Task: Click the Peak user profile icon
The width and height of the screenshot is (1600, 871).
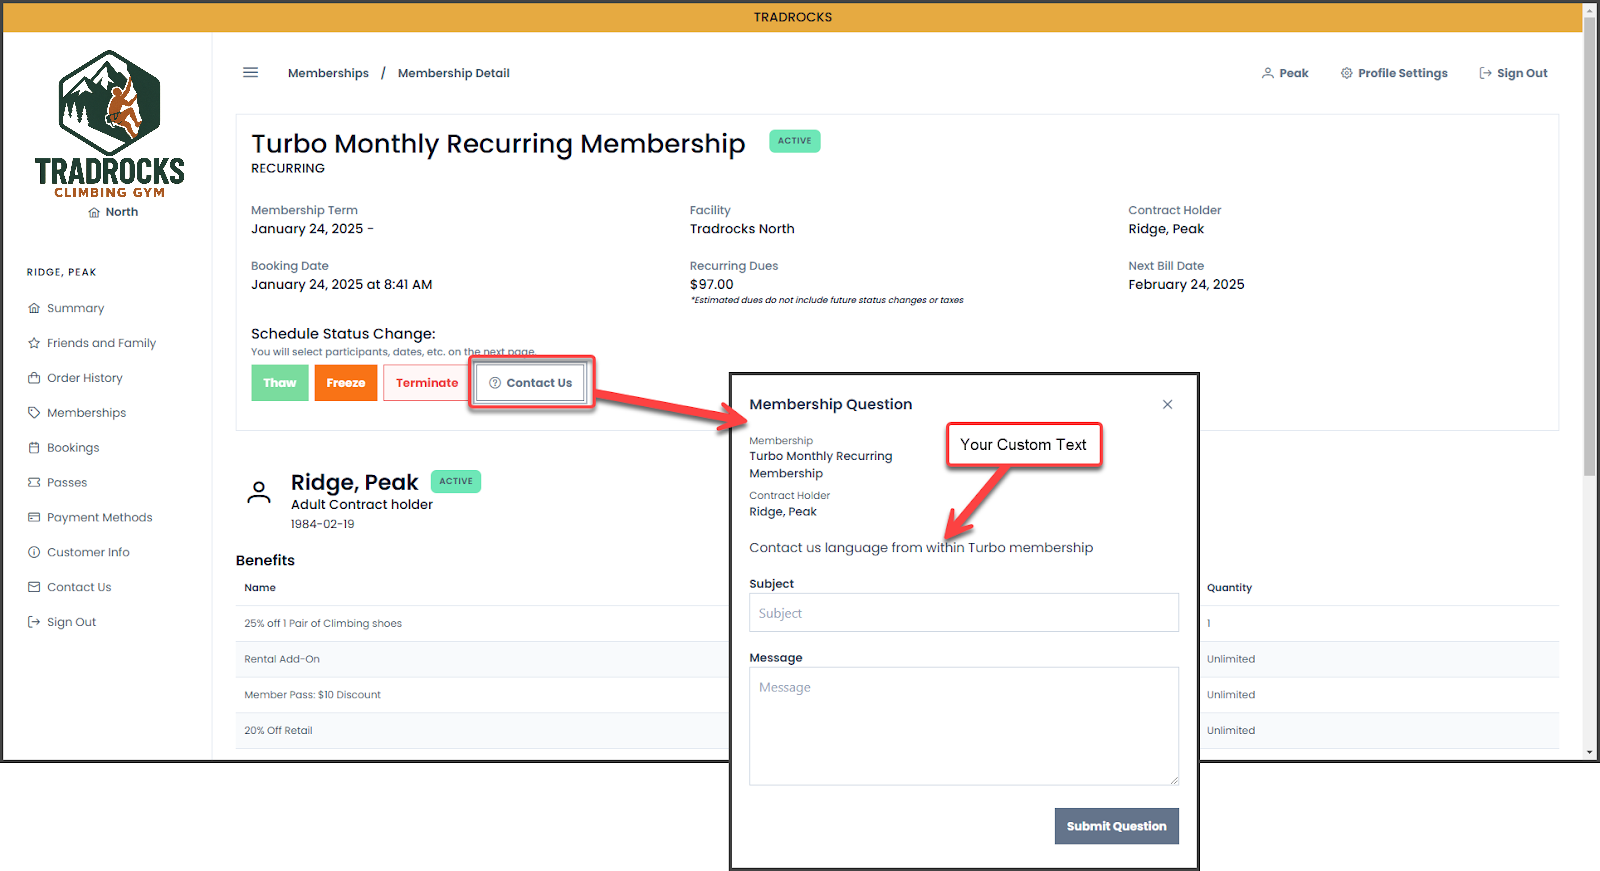Action: pos(1268,73)
